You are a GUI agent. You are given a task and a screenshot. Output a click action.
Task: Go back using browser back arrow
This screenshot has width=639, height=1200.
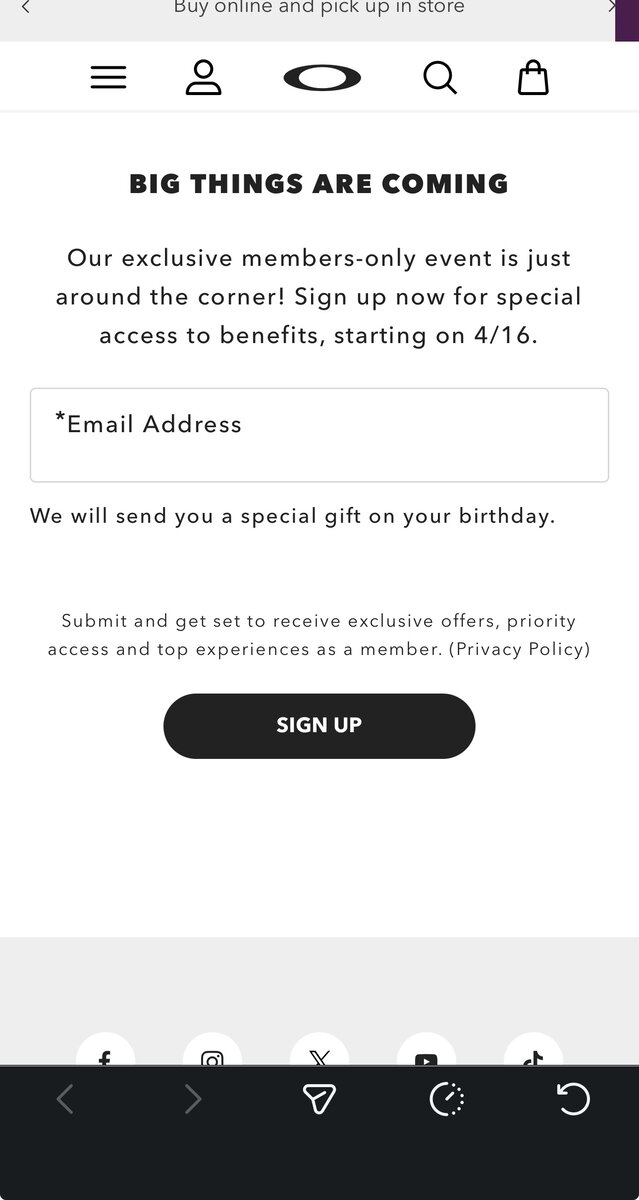pos(65,1100)
